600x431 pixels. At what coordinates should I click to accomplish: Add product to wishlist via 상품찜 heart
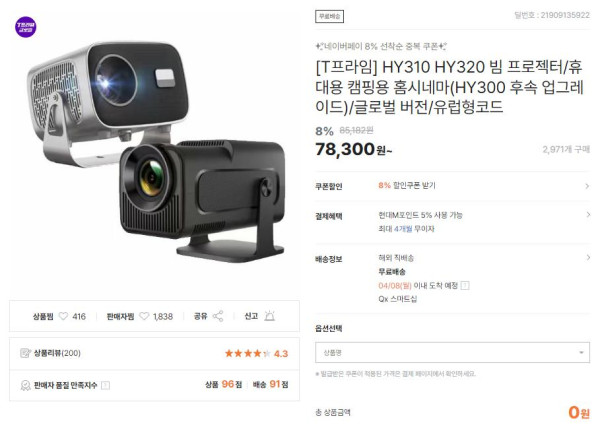(x=63, y=316)
